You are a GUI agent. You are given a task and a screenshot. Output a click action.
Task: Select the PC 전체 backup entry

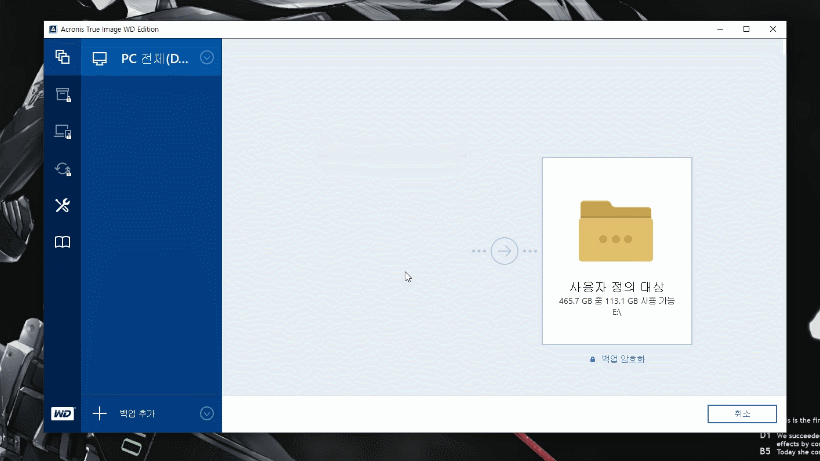151,57
